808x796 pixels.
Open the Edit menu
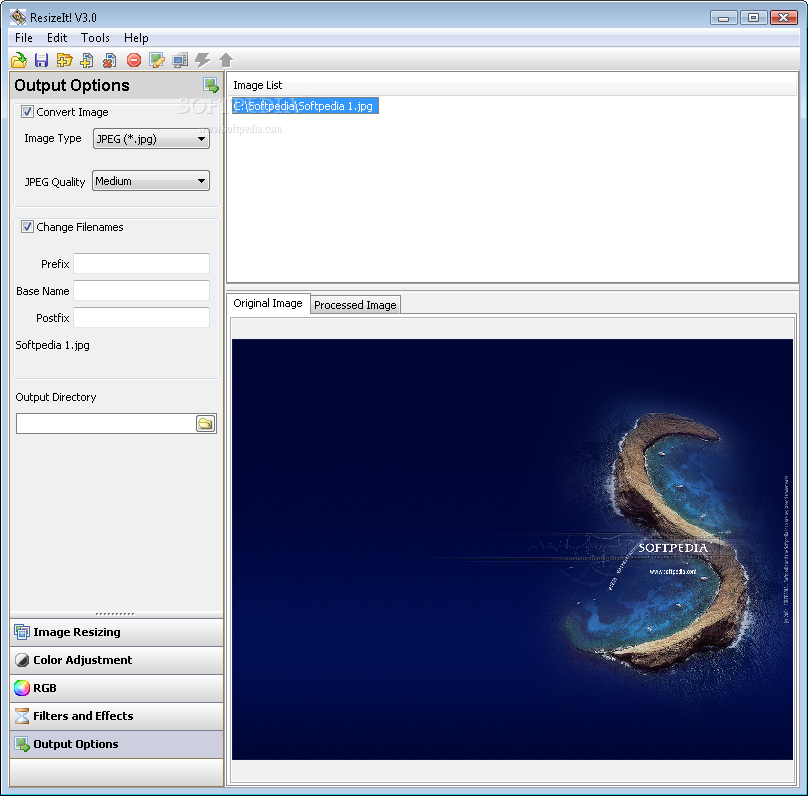[57, 38]
